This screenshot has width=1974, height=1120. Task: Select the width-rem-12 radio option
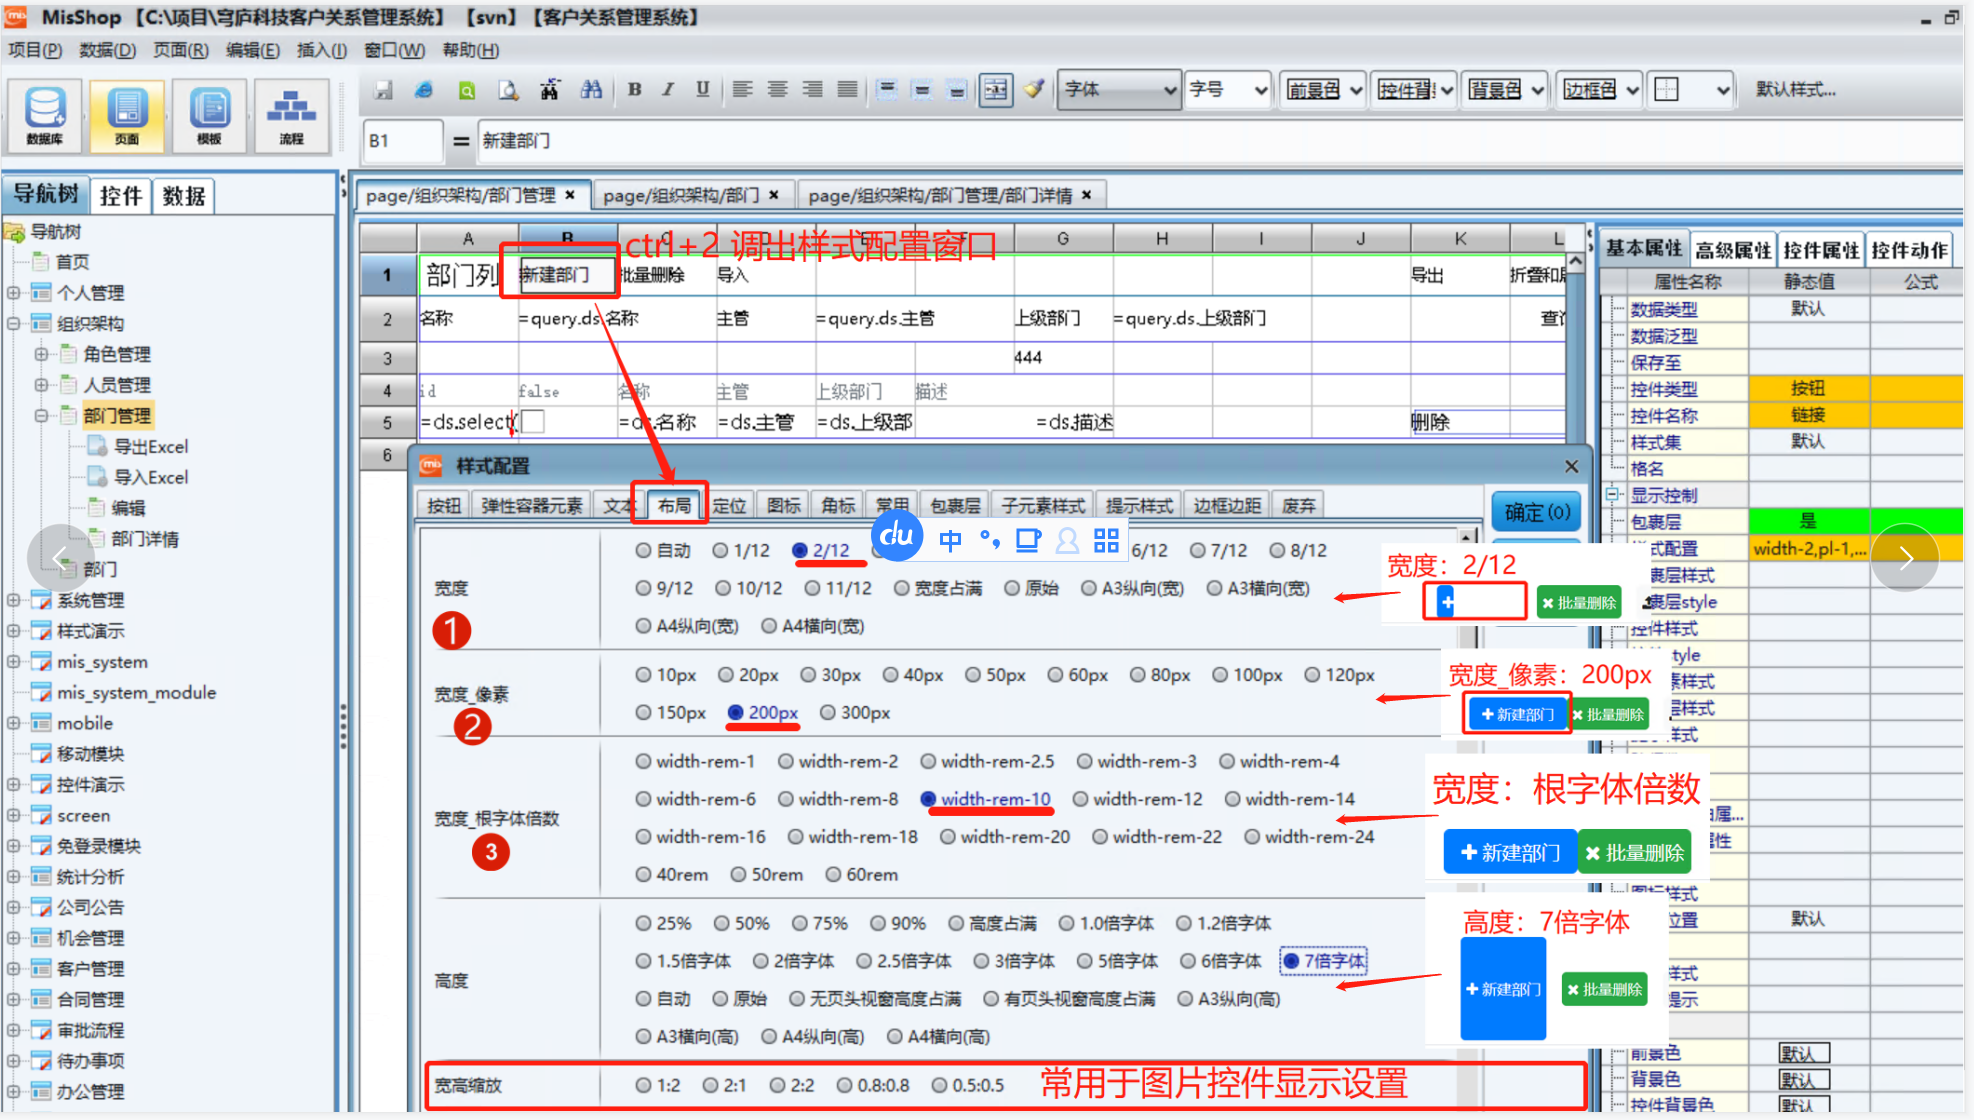click(x=1081, y=799)
